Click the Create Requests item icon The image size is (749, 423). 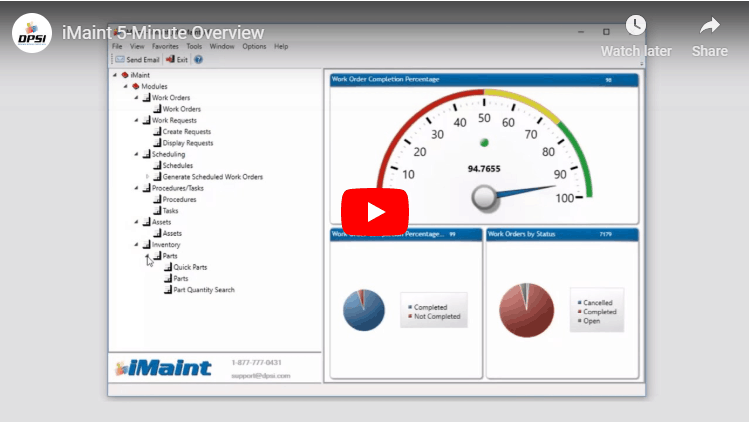click(x=157, y=131)
